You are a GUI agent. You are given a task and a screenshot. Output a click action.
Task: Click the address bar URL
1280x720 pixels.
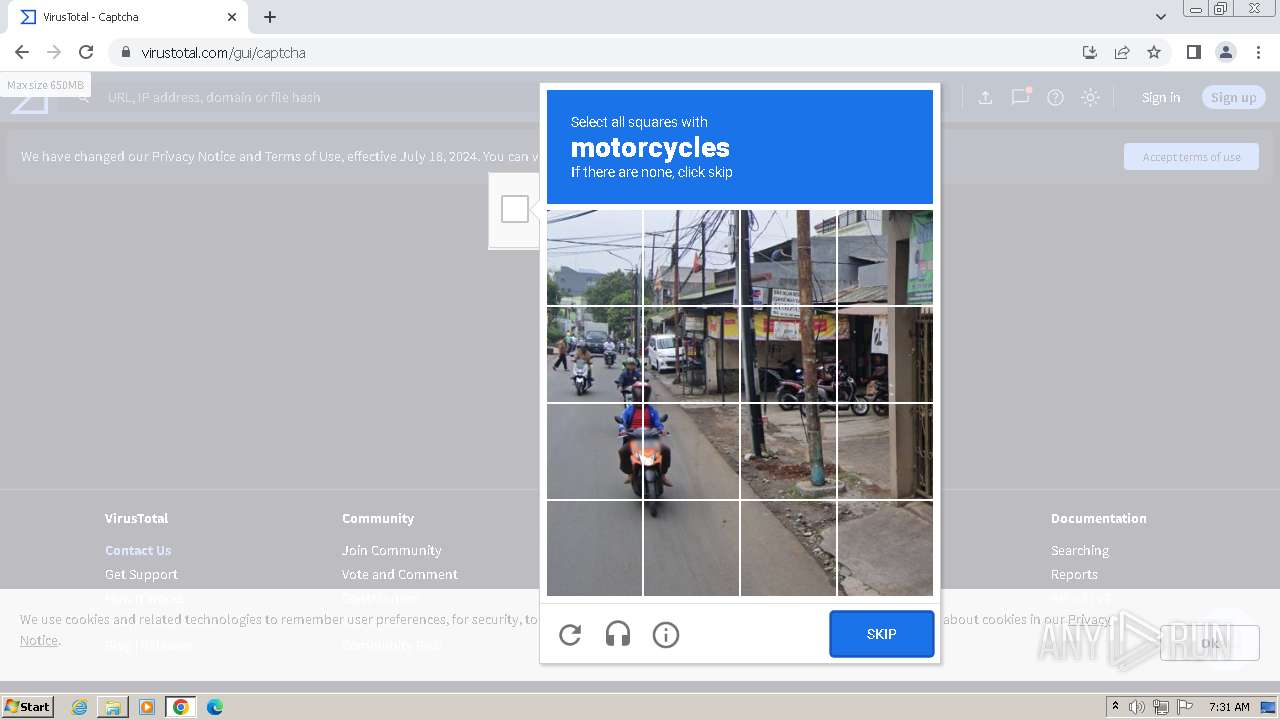click(x=223, y=52)
